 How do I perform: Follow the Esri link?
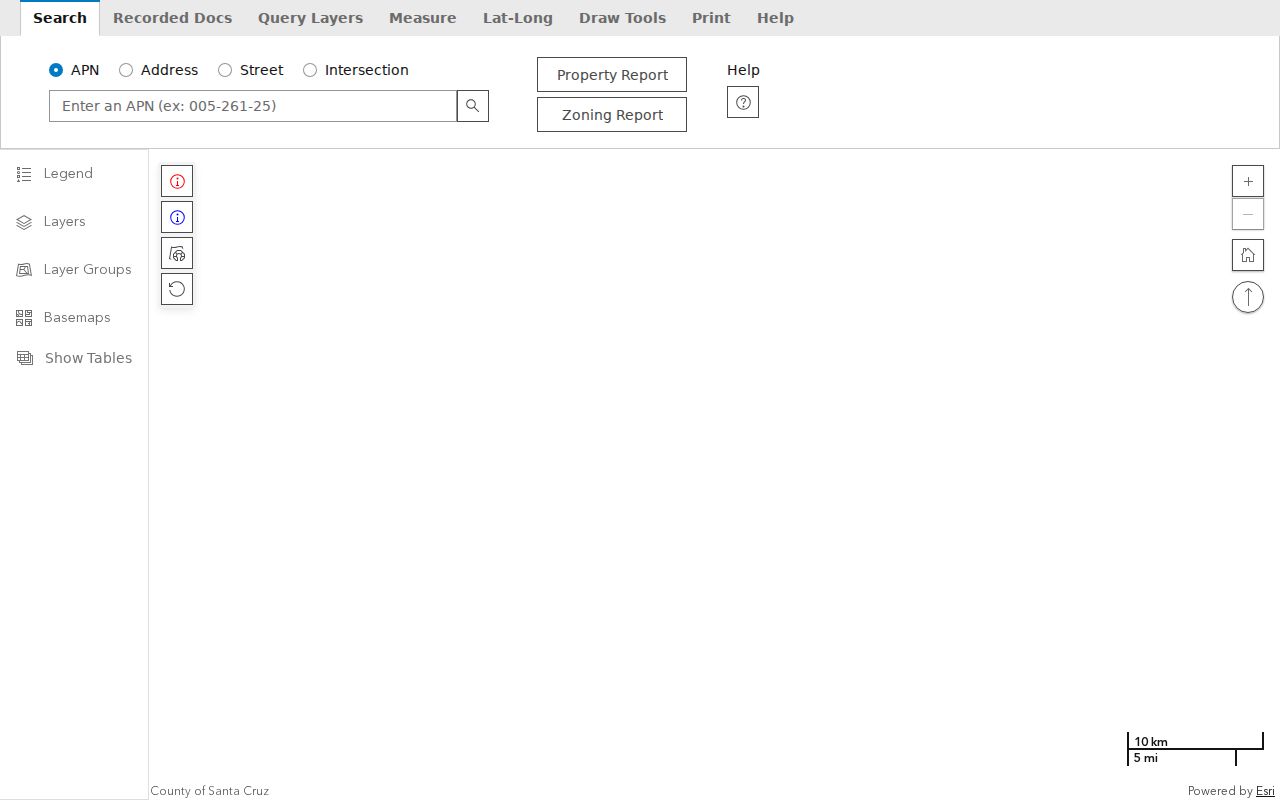(x=1265, y=791)
